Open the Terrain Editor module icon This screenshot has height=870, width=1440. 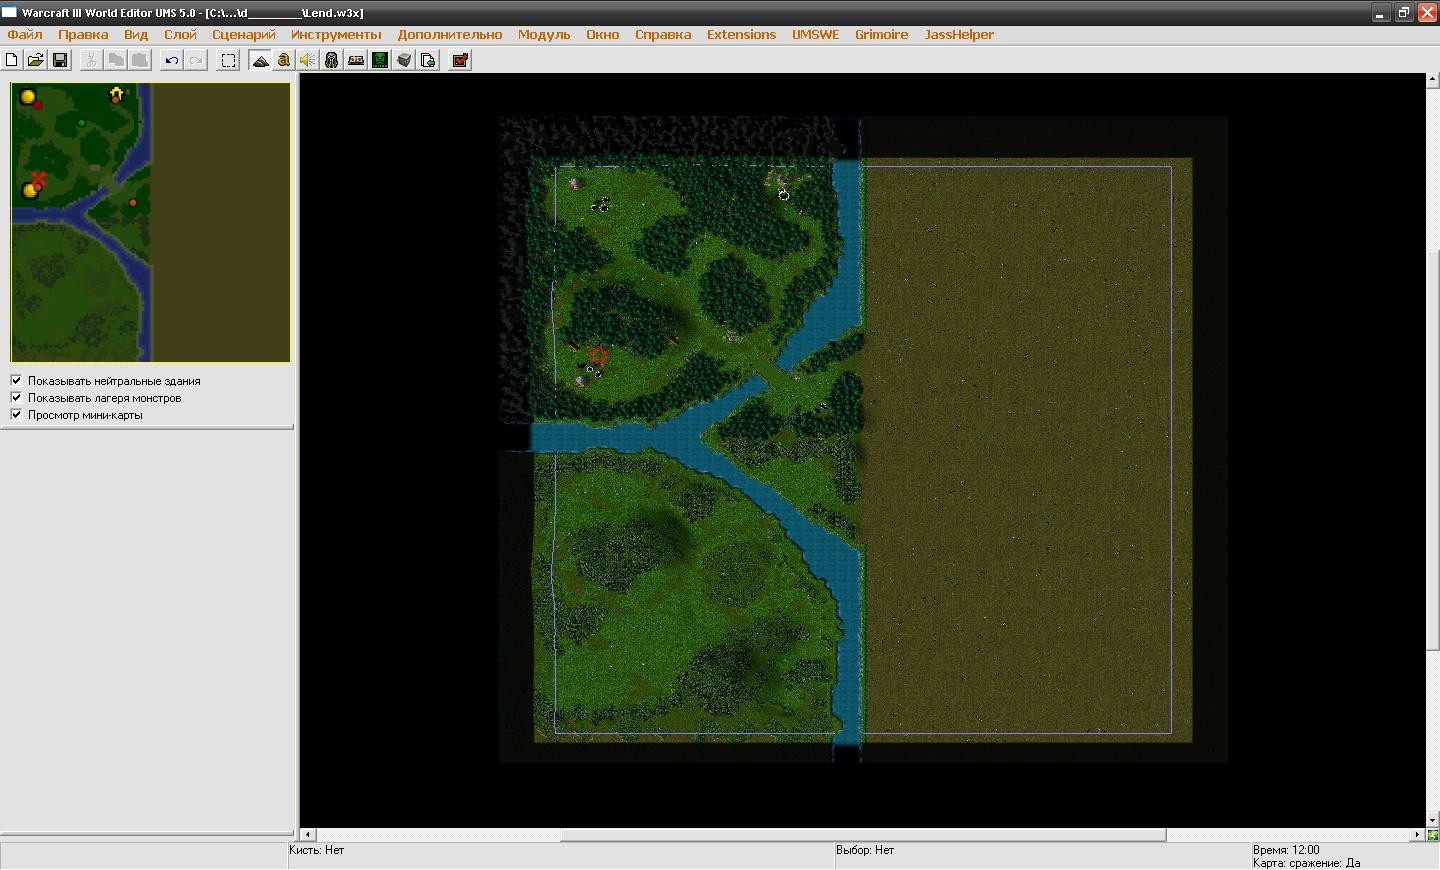(260, 60)
